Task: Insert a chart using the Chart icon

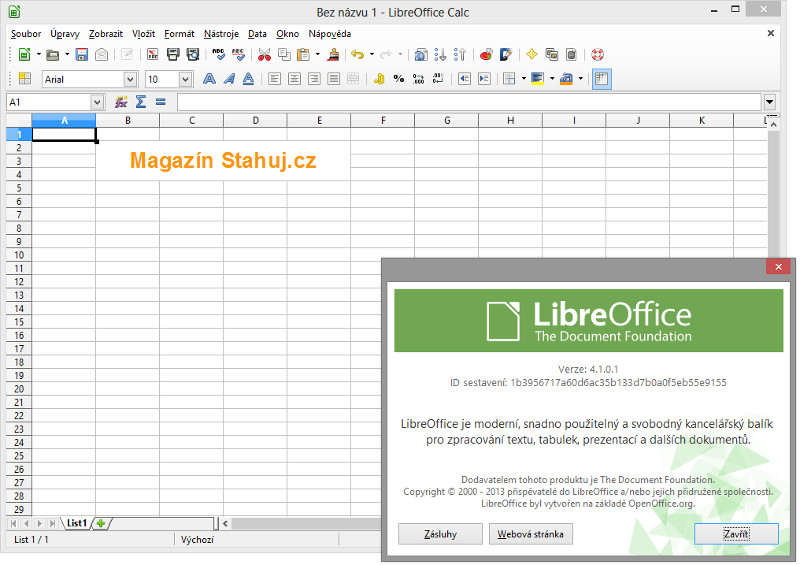Action: [x=486, y=54]
